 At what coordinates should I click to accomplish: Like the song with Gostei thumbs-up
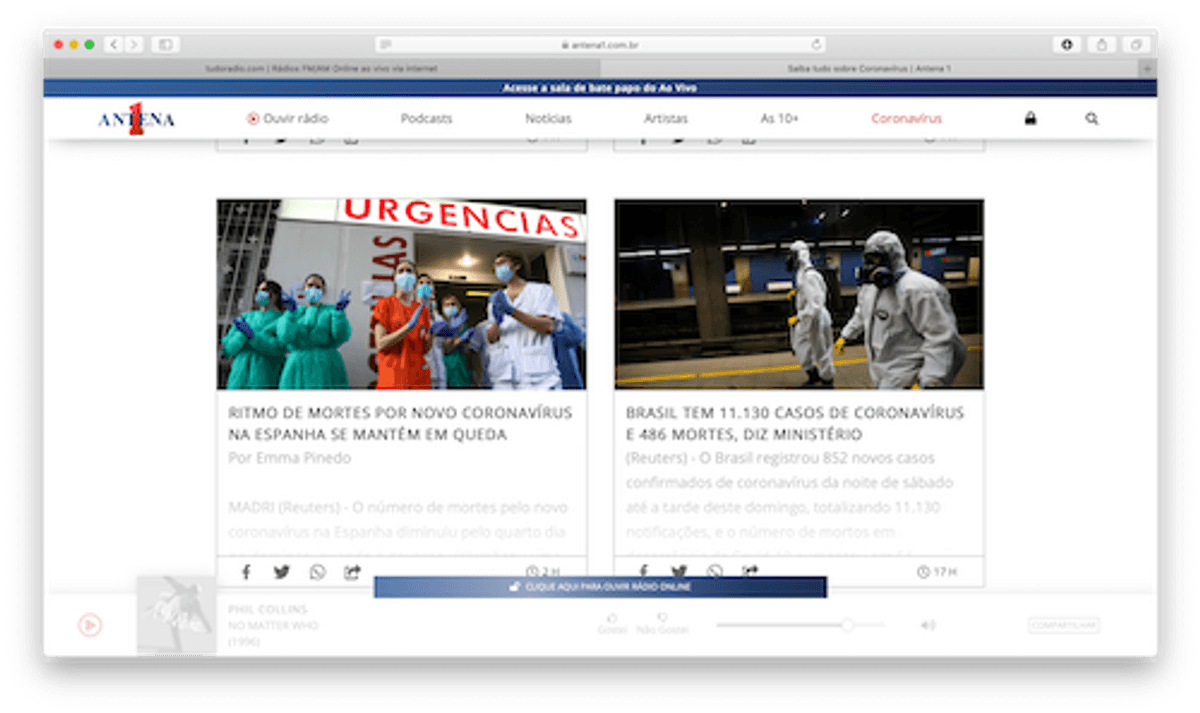(x=612, y=623)
